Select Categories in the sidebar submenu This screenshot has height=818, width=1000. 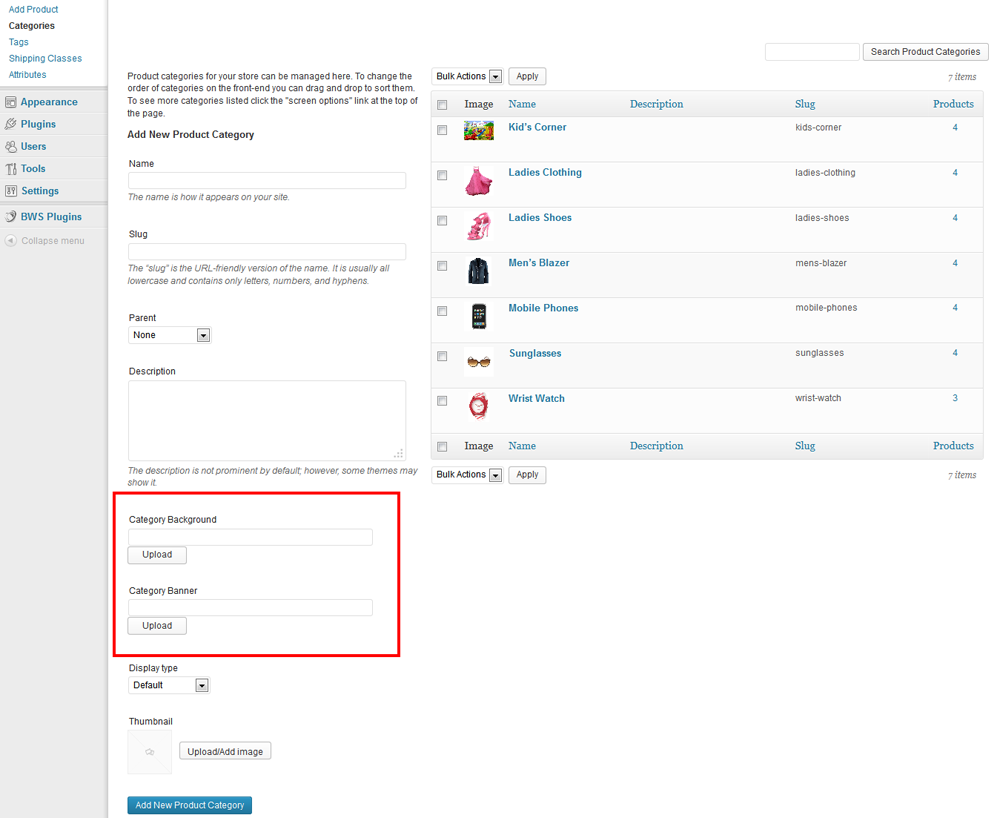coord(31,26)
